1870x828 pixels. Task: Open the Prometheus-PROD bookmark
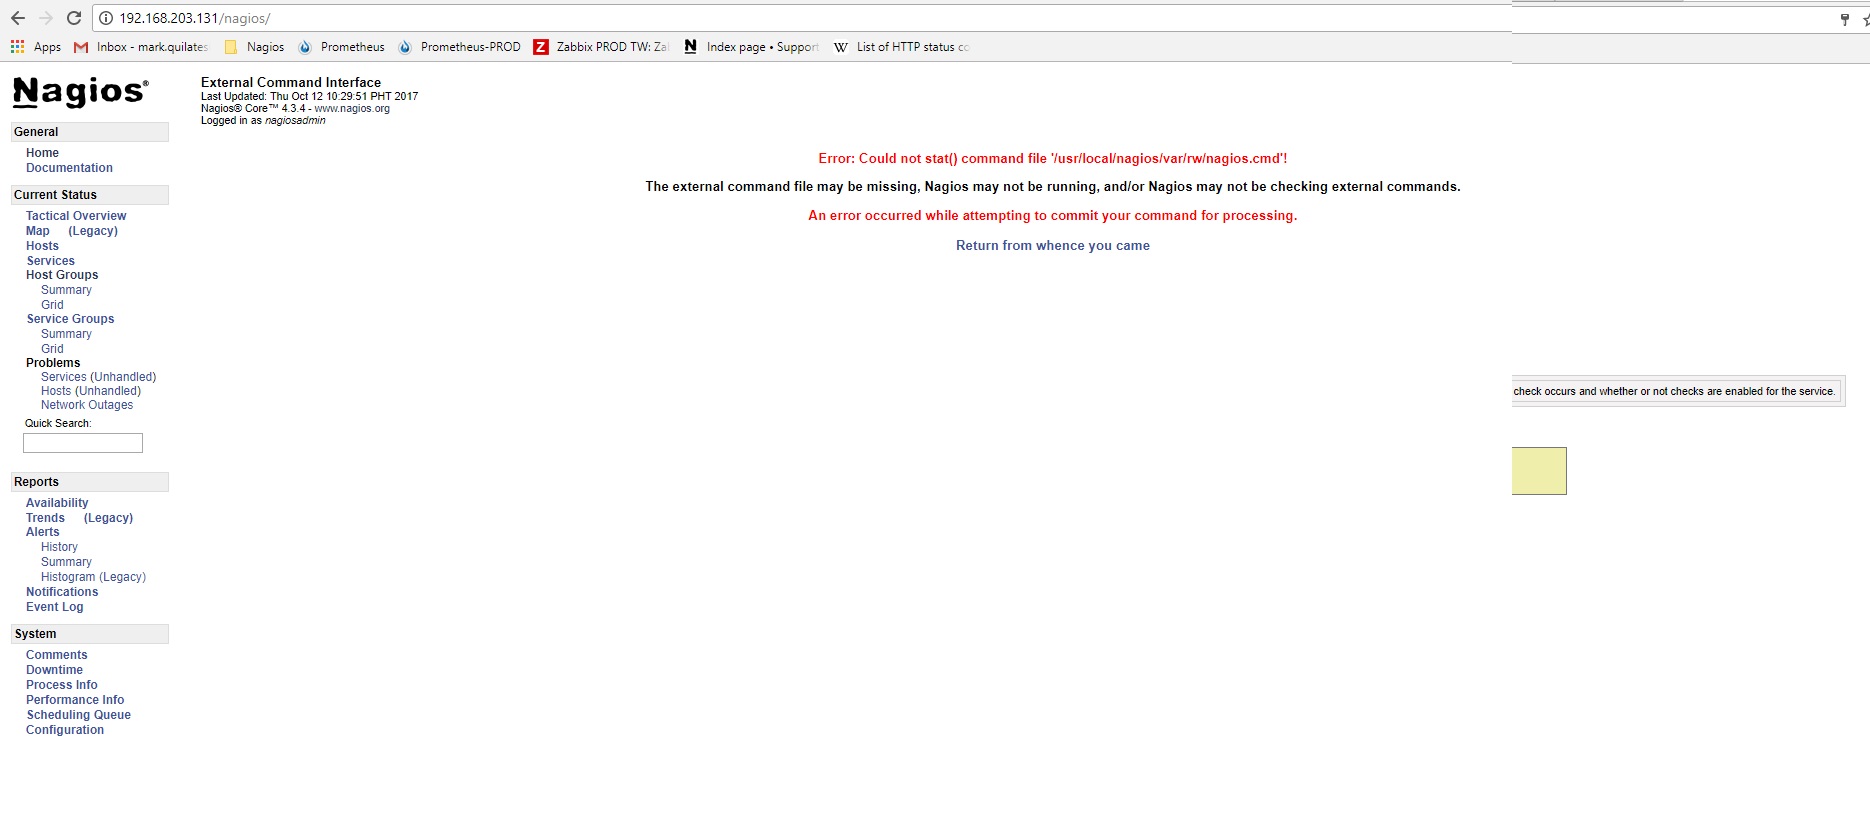click(x=460, y=47)
